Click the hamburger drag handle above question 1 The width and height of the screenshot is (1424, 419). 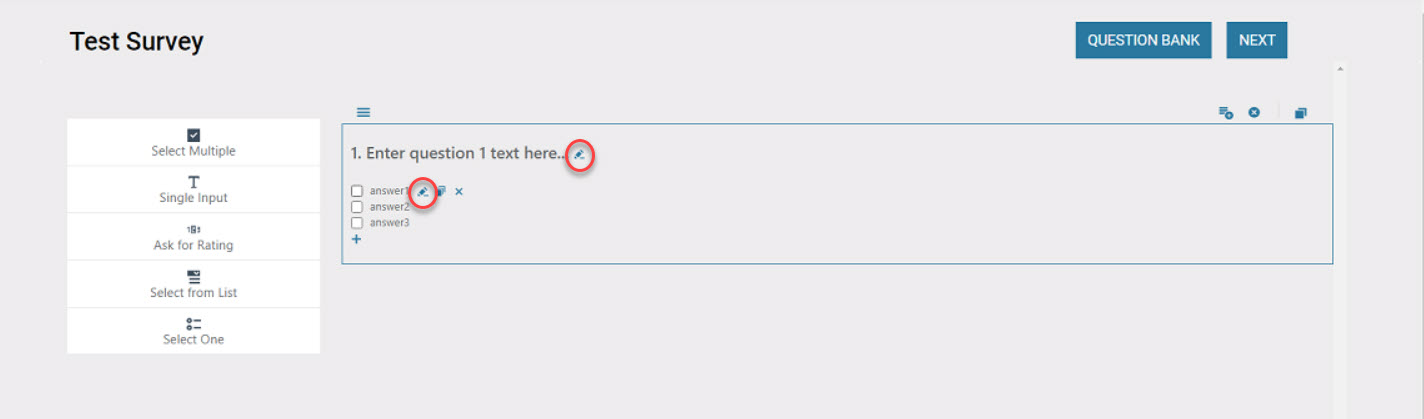(363, 112)
